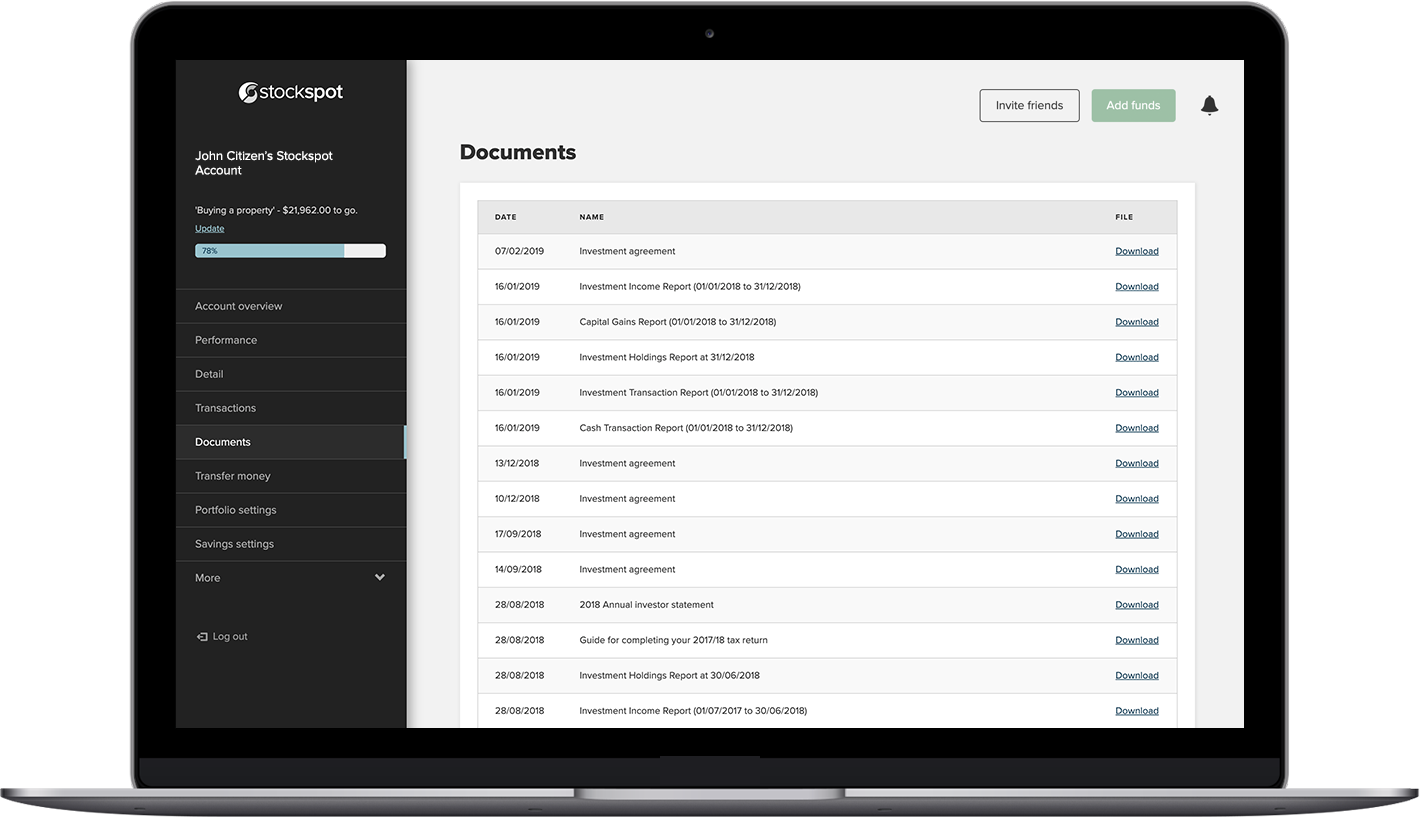Open the Transfer money page

click(233, 475)
